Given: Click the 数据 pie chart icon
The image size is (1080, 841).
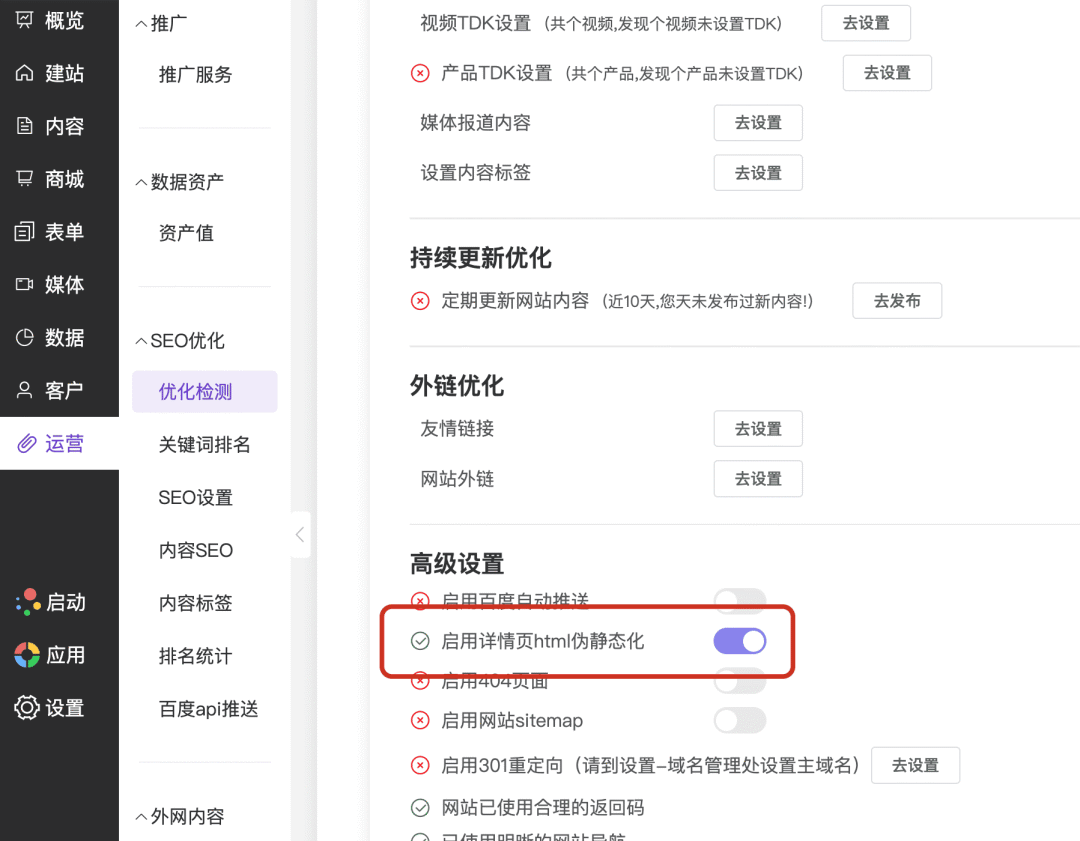Looking at the screenshot, I should 25,338.
